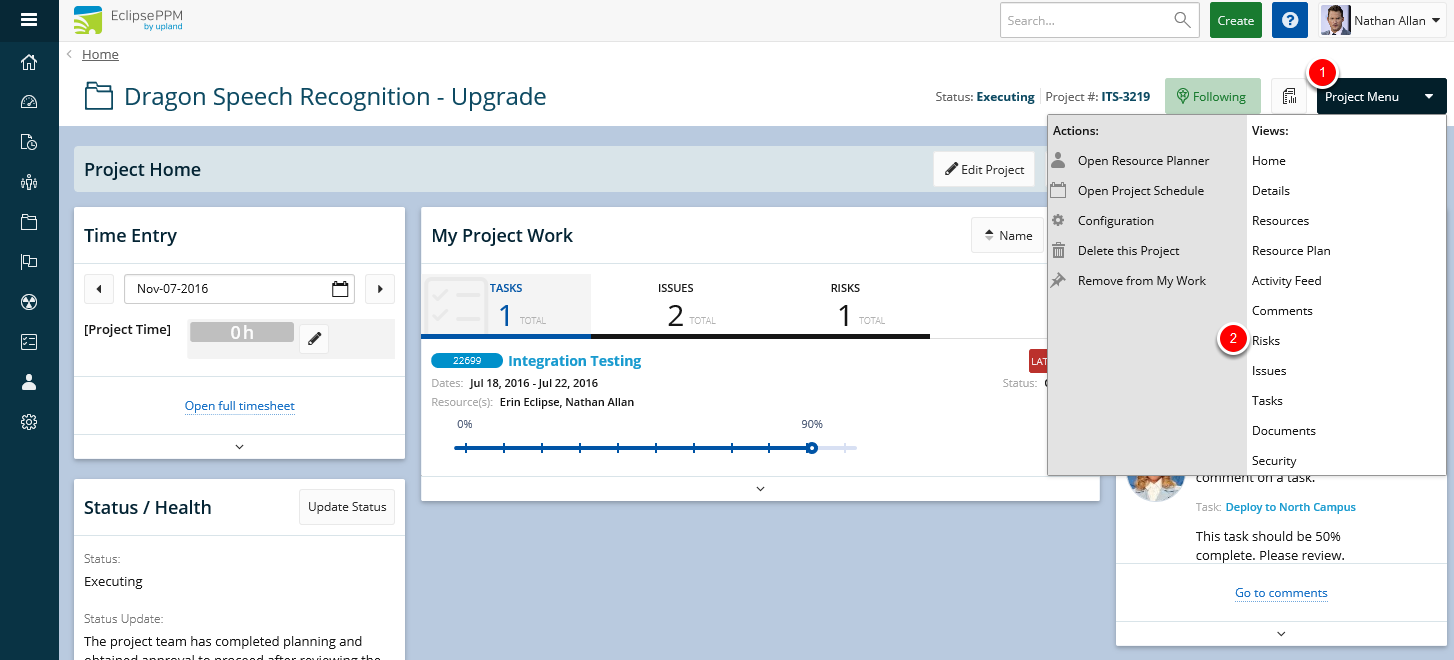Click the Home breadcrumb link
1454x660 pixels.
tap(100, 55)
